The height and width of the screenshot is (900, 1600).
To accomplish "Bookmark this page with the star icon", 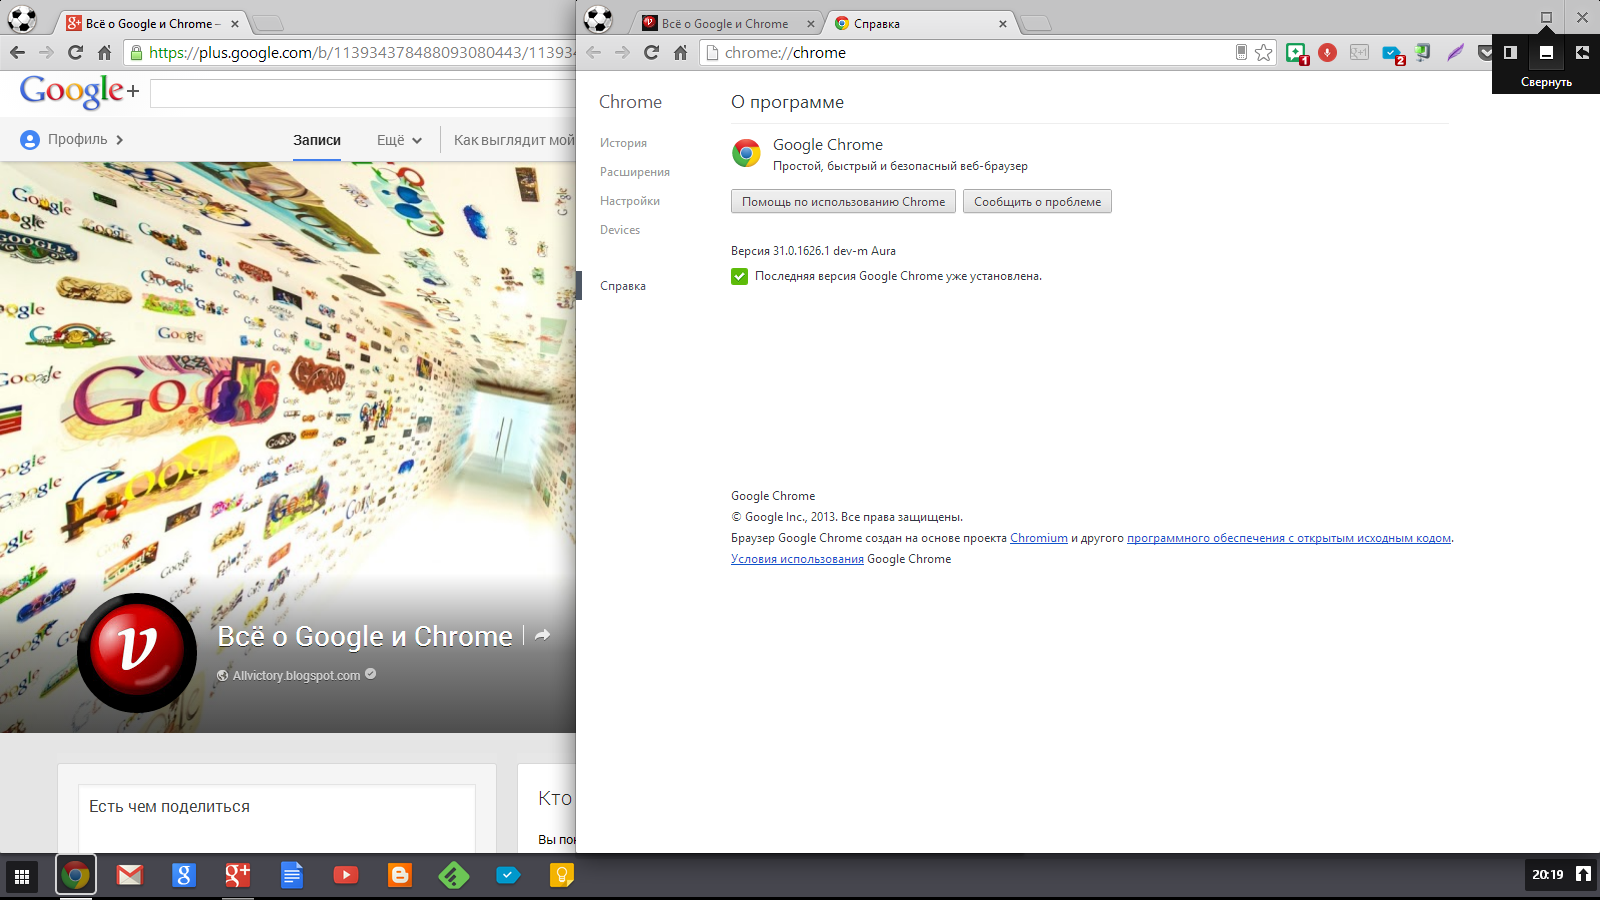I will pos(1264,53).
